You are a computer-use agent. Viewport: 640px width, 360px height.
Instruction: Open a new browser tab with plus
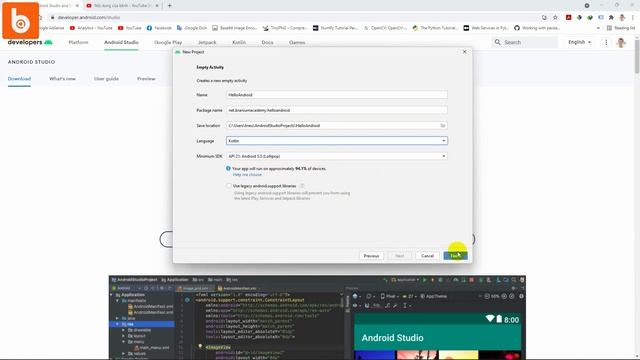[169, 6]
